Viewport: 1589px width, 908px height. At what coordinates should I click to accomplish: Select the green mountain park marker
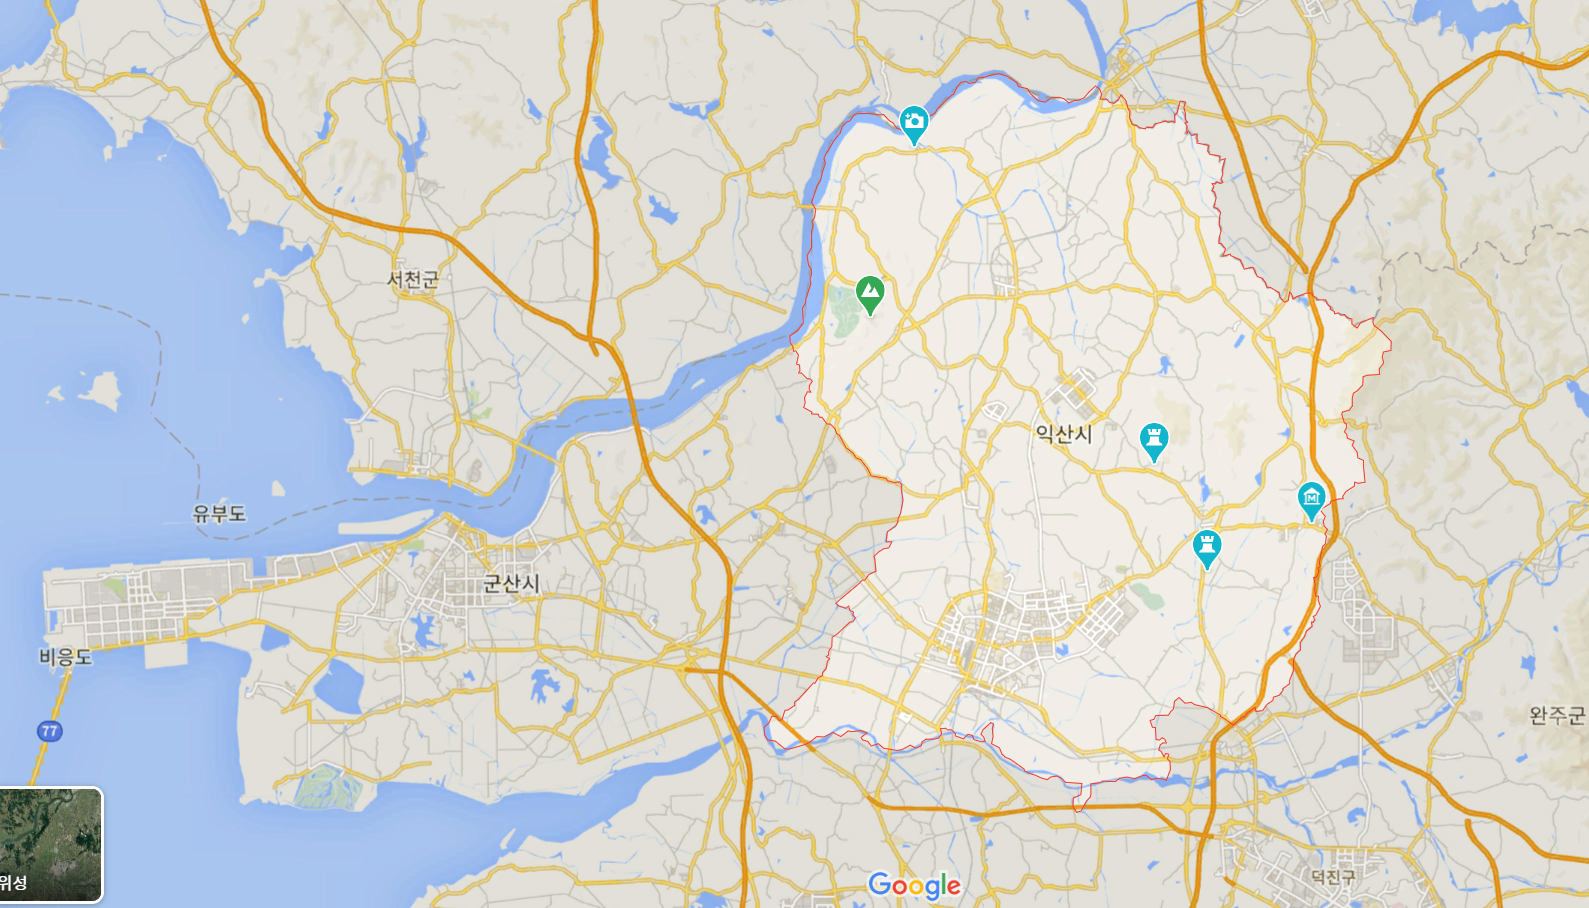point(870,295)
